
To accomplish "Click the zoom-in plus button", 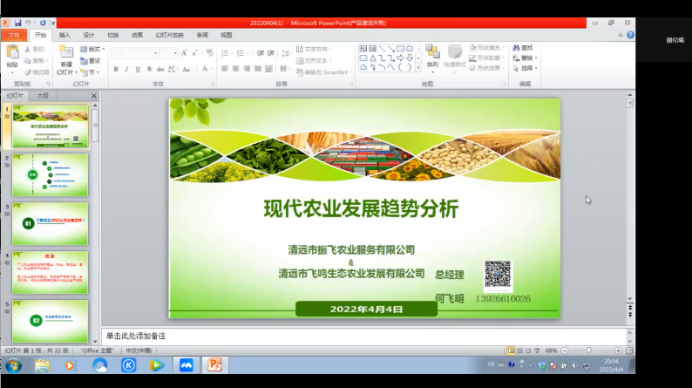I will 618,350.
